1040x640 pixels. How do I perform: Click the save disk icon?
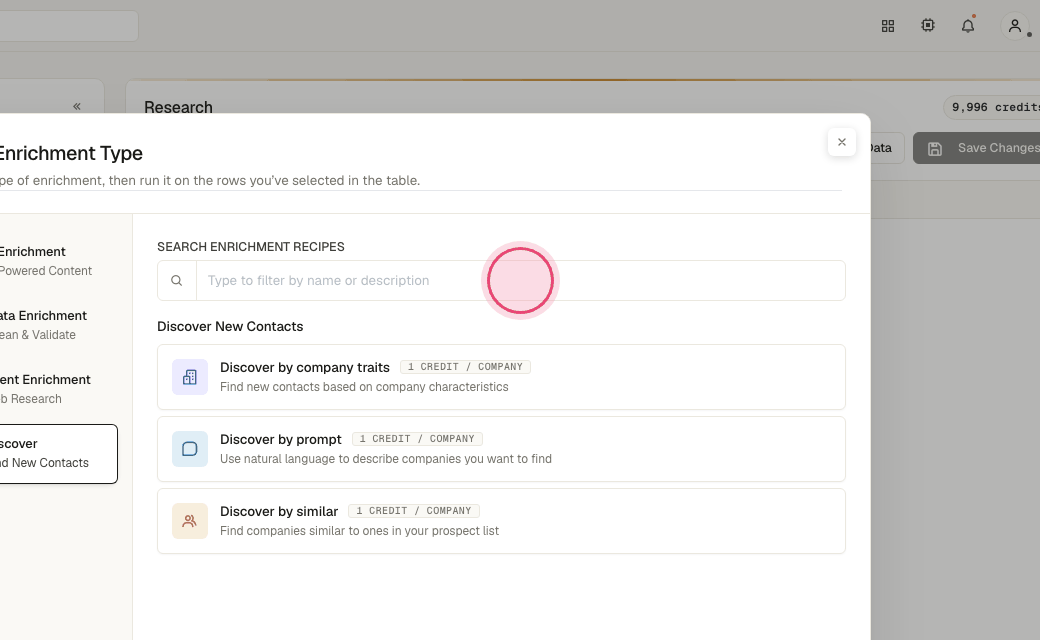[x=935, y=149]
